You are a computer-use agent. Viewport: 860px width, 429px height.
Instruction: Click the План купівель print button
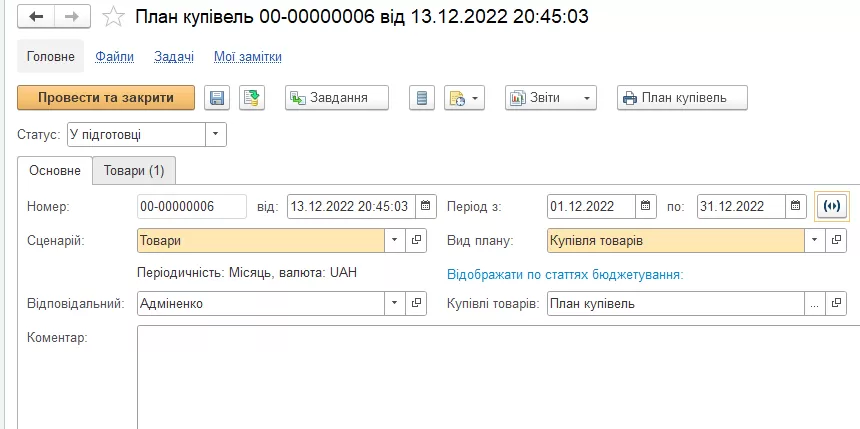[682, 98]
